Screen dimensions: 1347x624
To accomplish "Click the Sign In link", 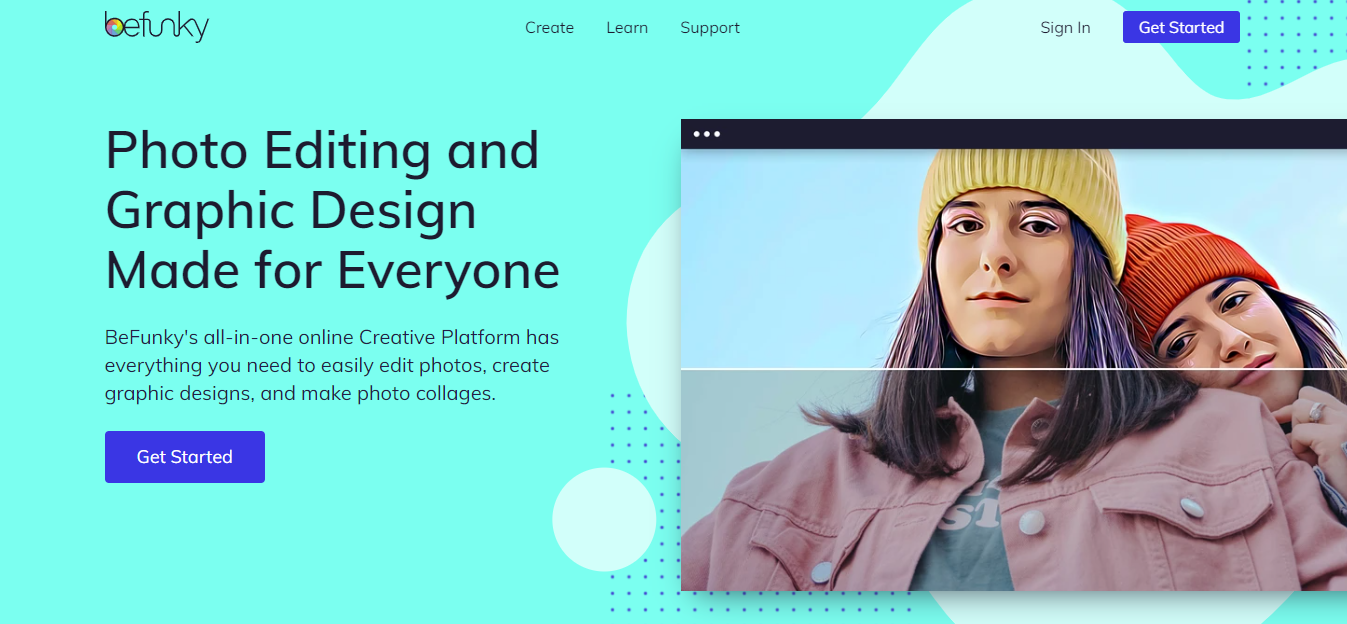I will point(1065,28).
